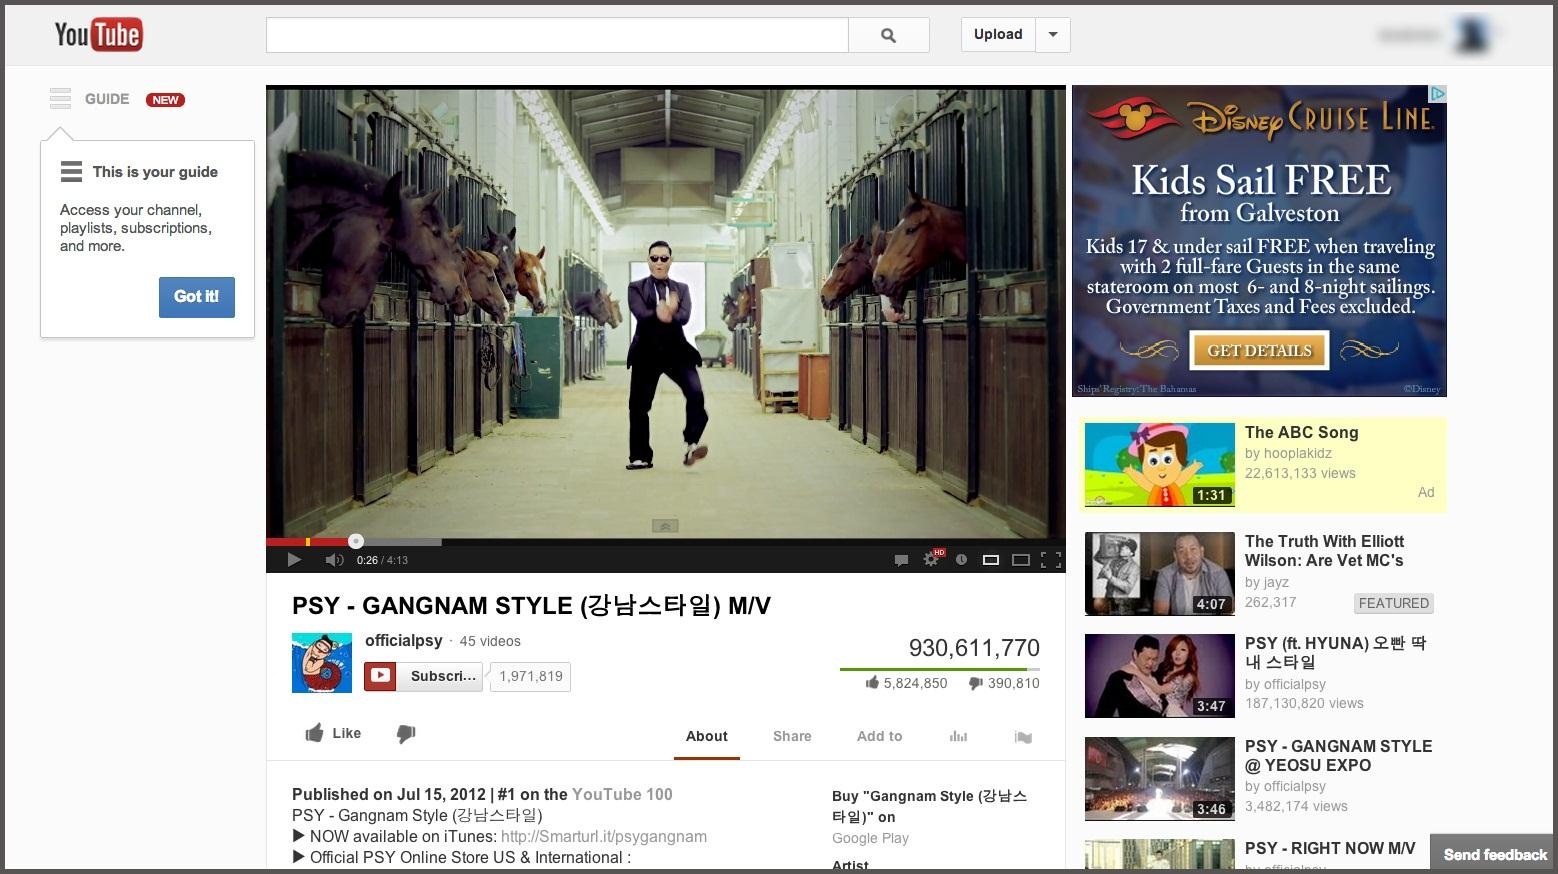The height and width of the screenshot is (874, 1558).
Task: Switch to the Share tab
Action: [x=791, y=736]
